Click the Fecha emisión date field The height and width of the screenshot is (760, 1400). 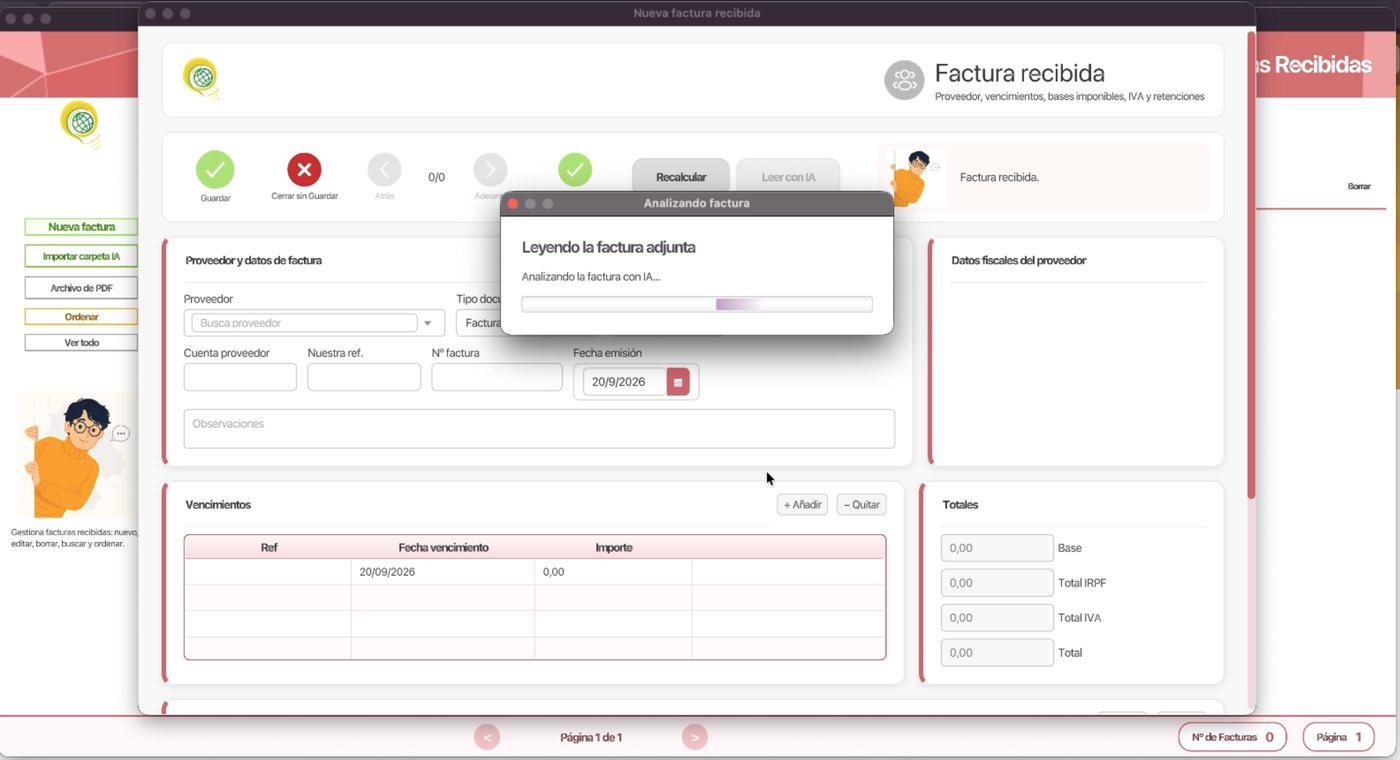(x=625, y=382)
